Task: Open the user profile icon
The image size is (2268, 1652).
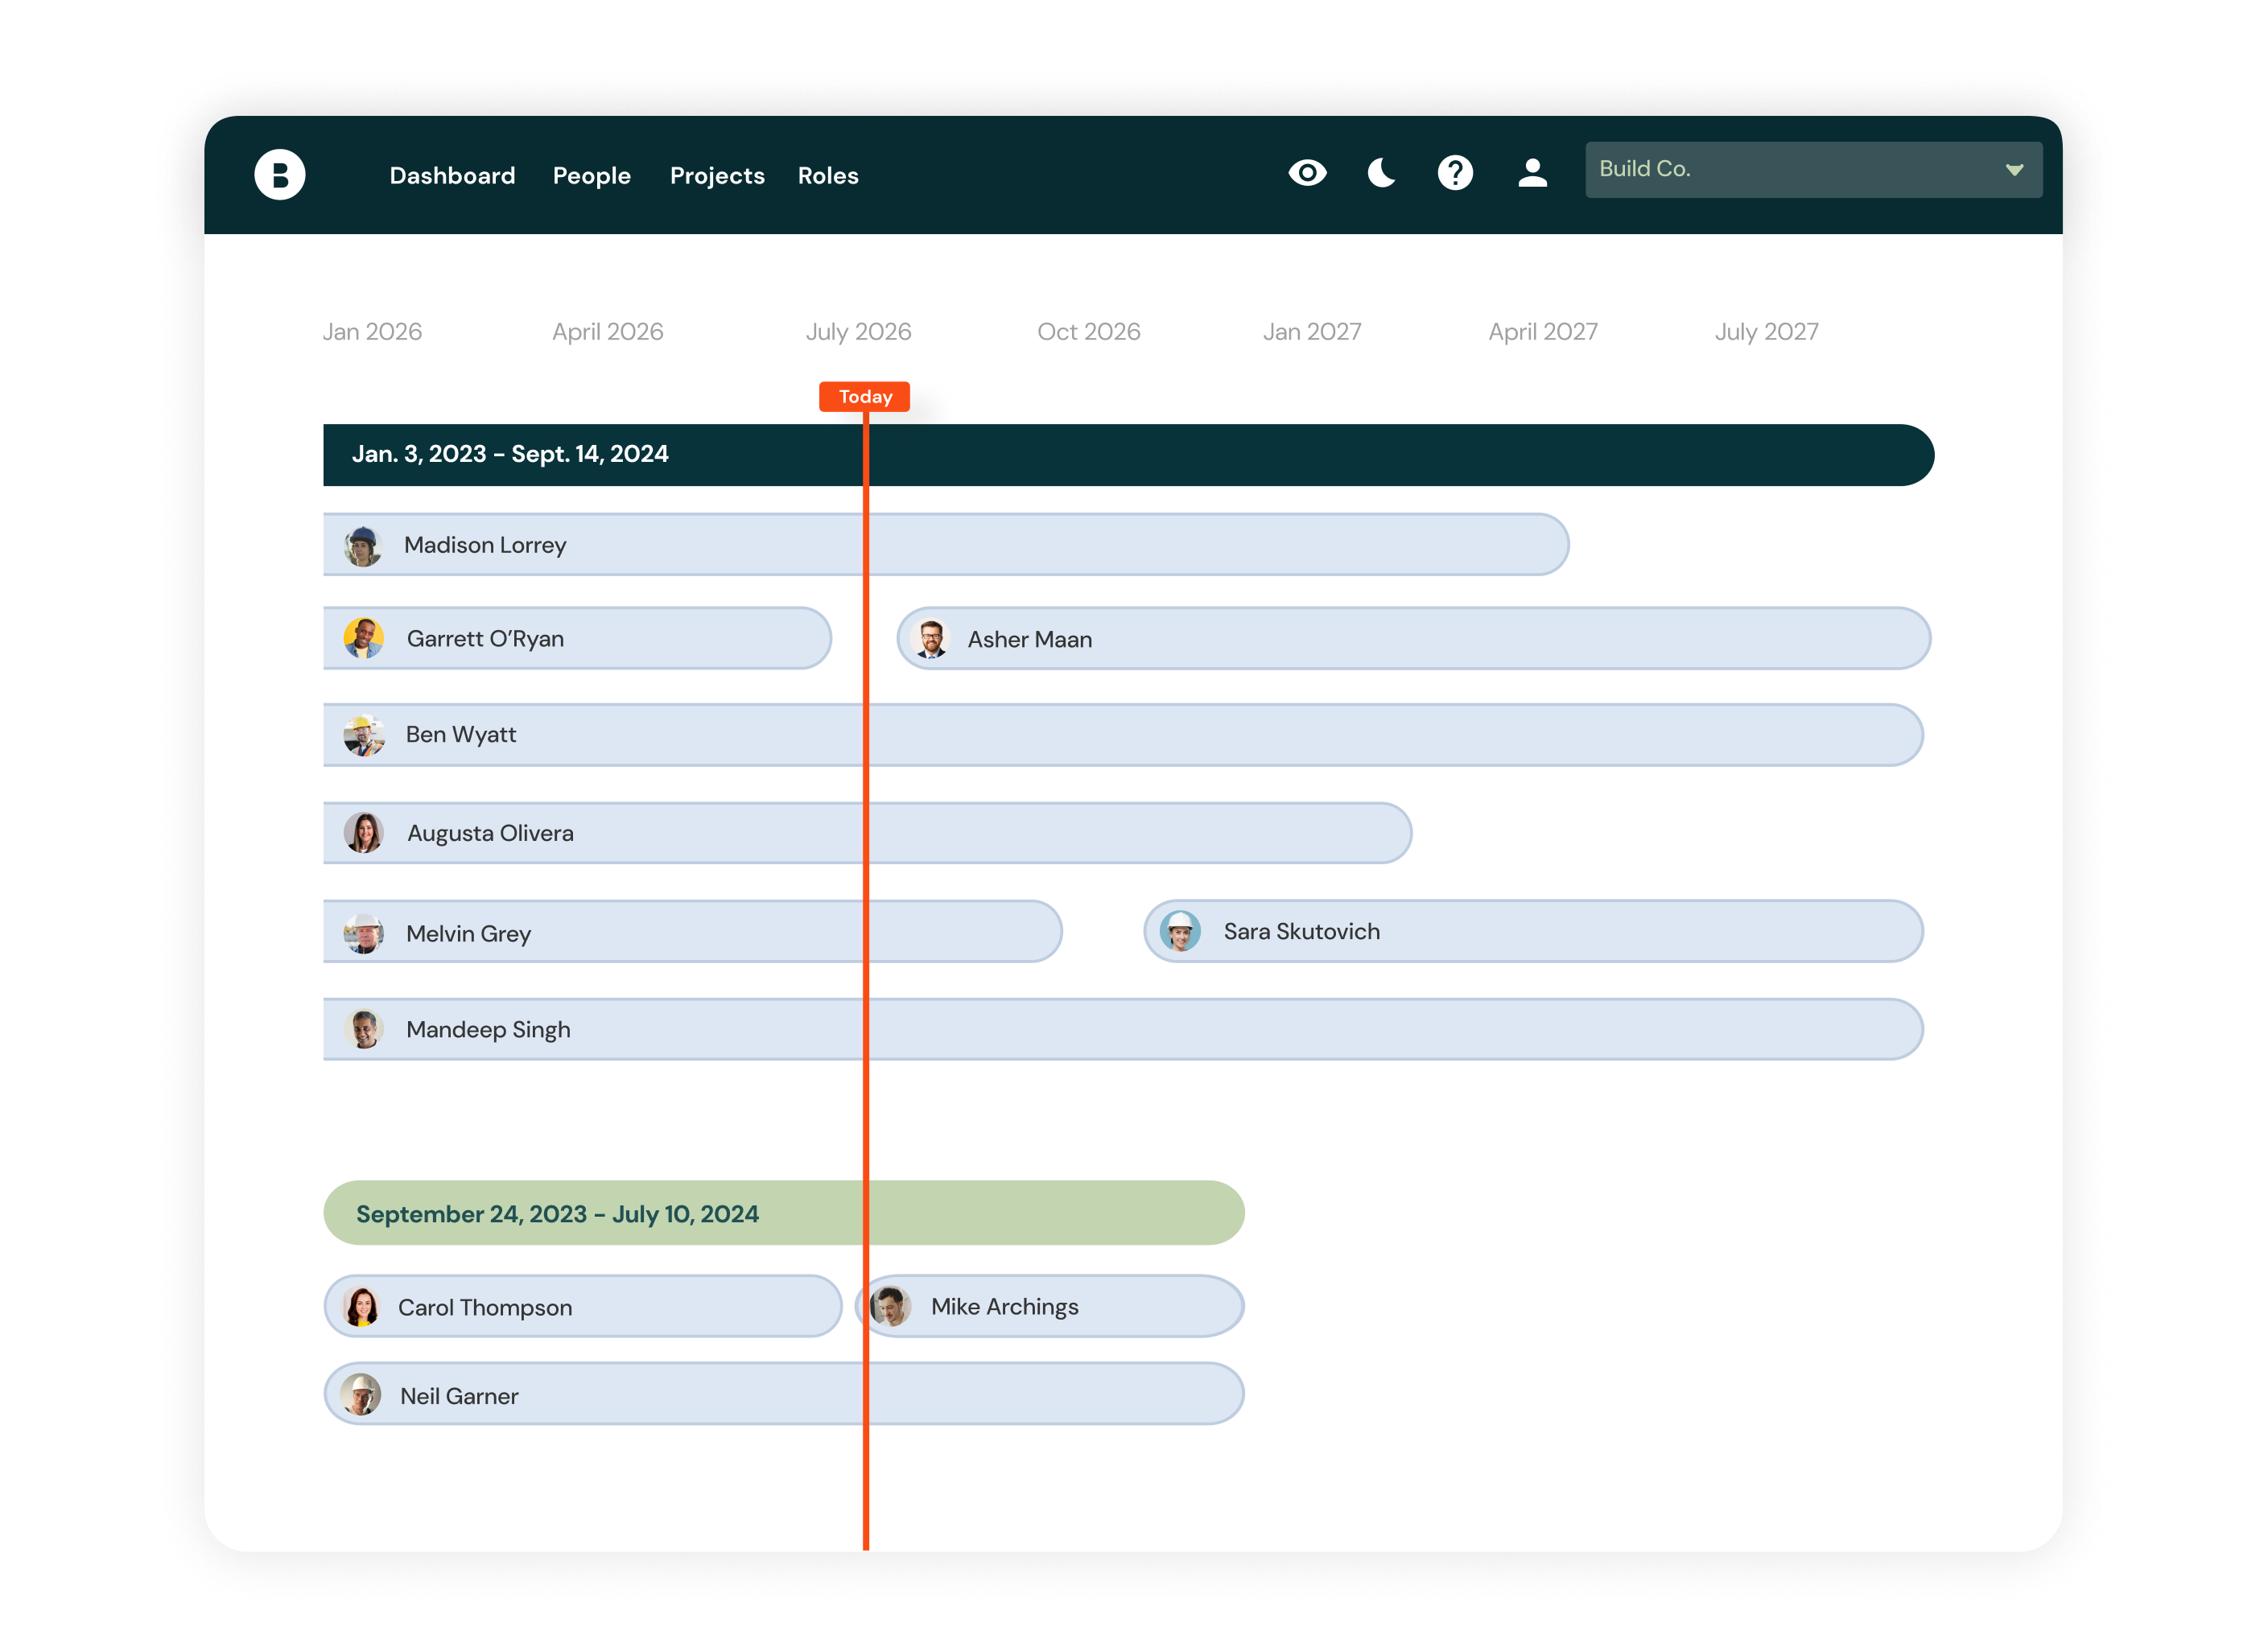Action: [1532, 173]
